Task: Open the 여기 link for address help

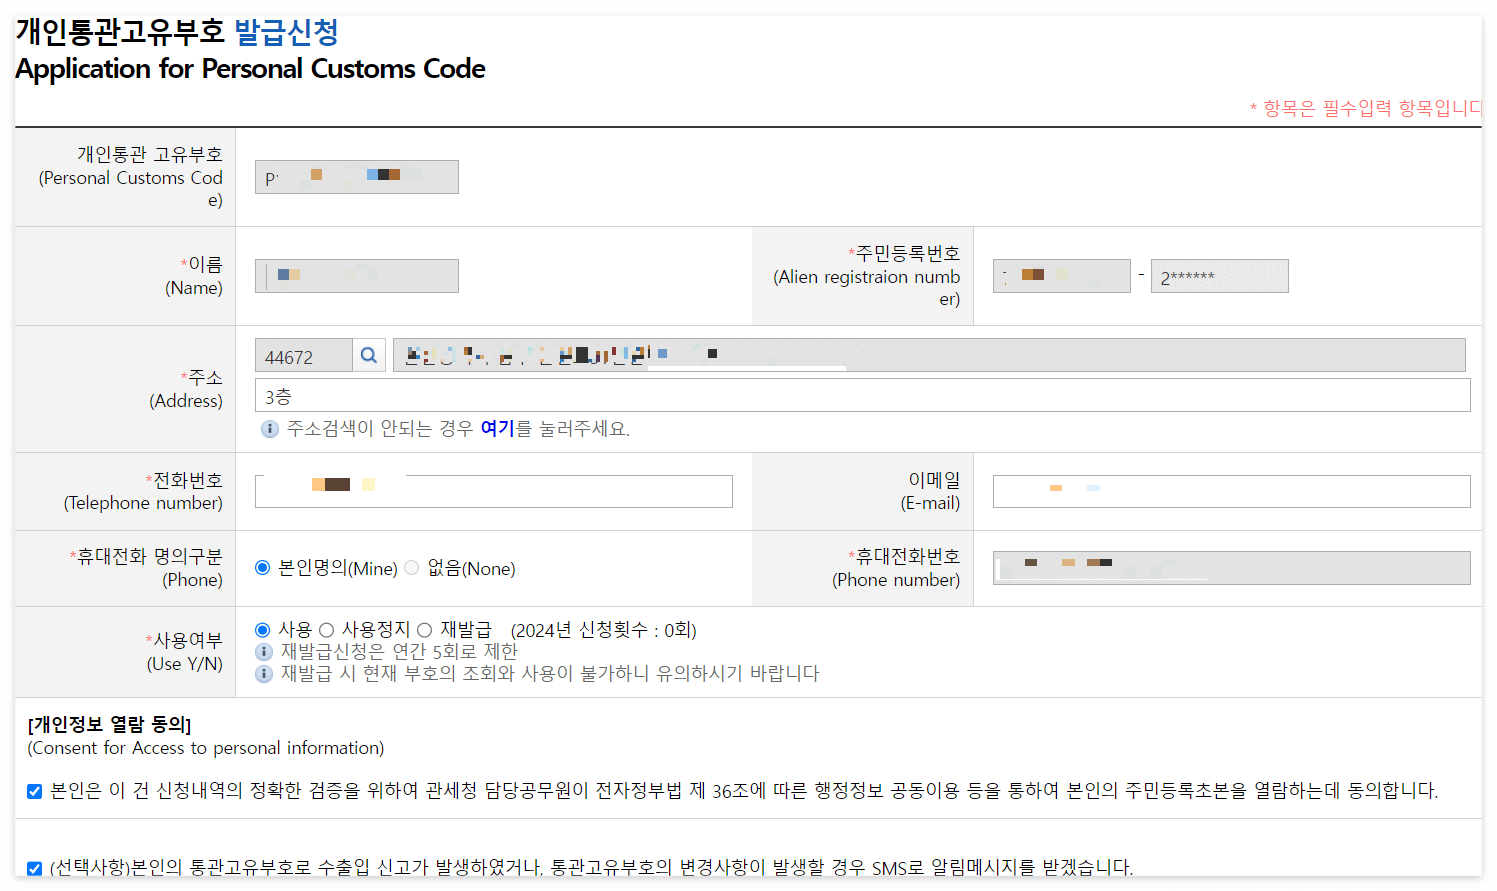Action: [x=497, y=429]
